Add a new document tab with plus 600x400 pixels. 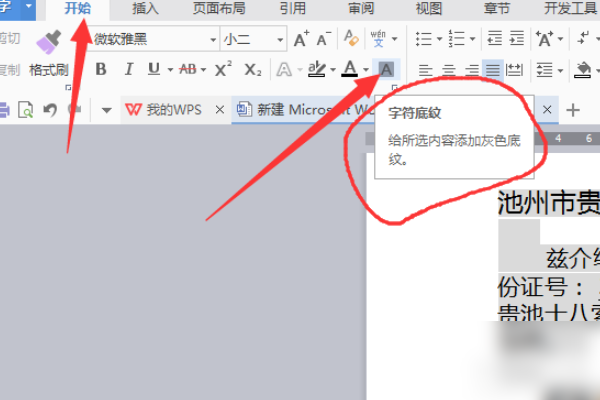click(573, 110)
